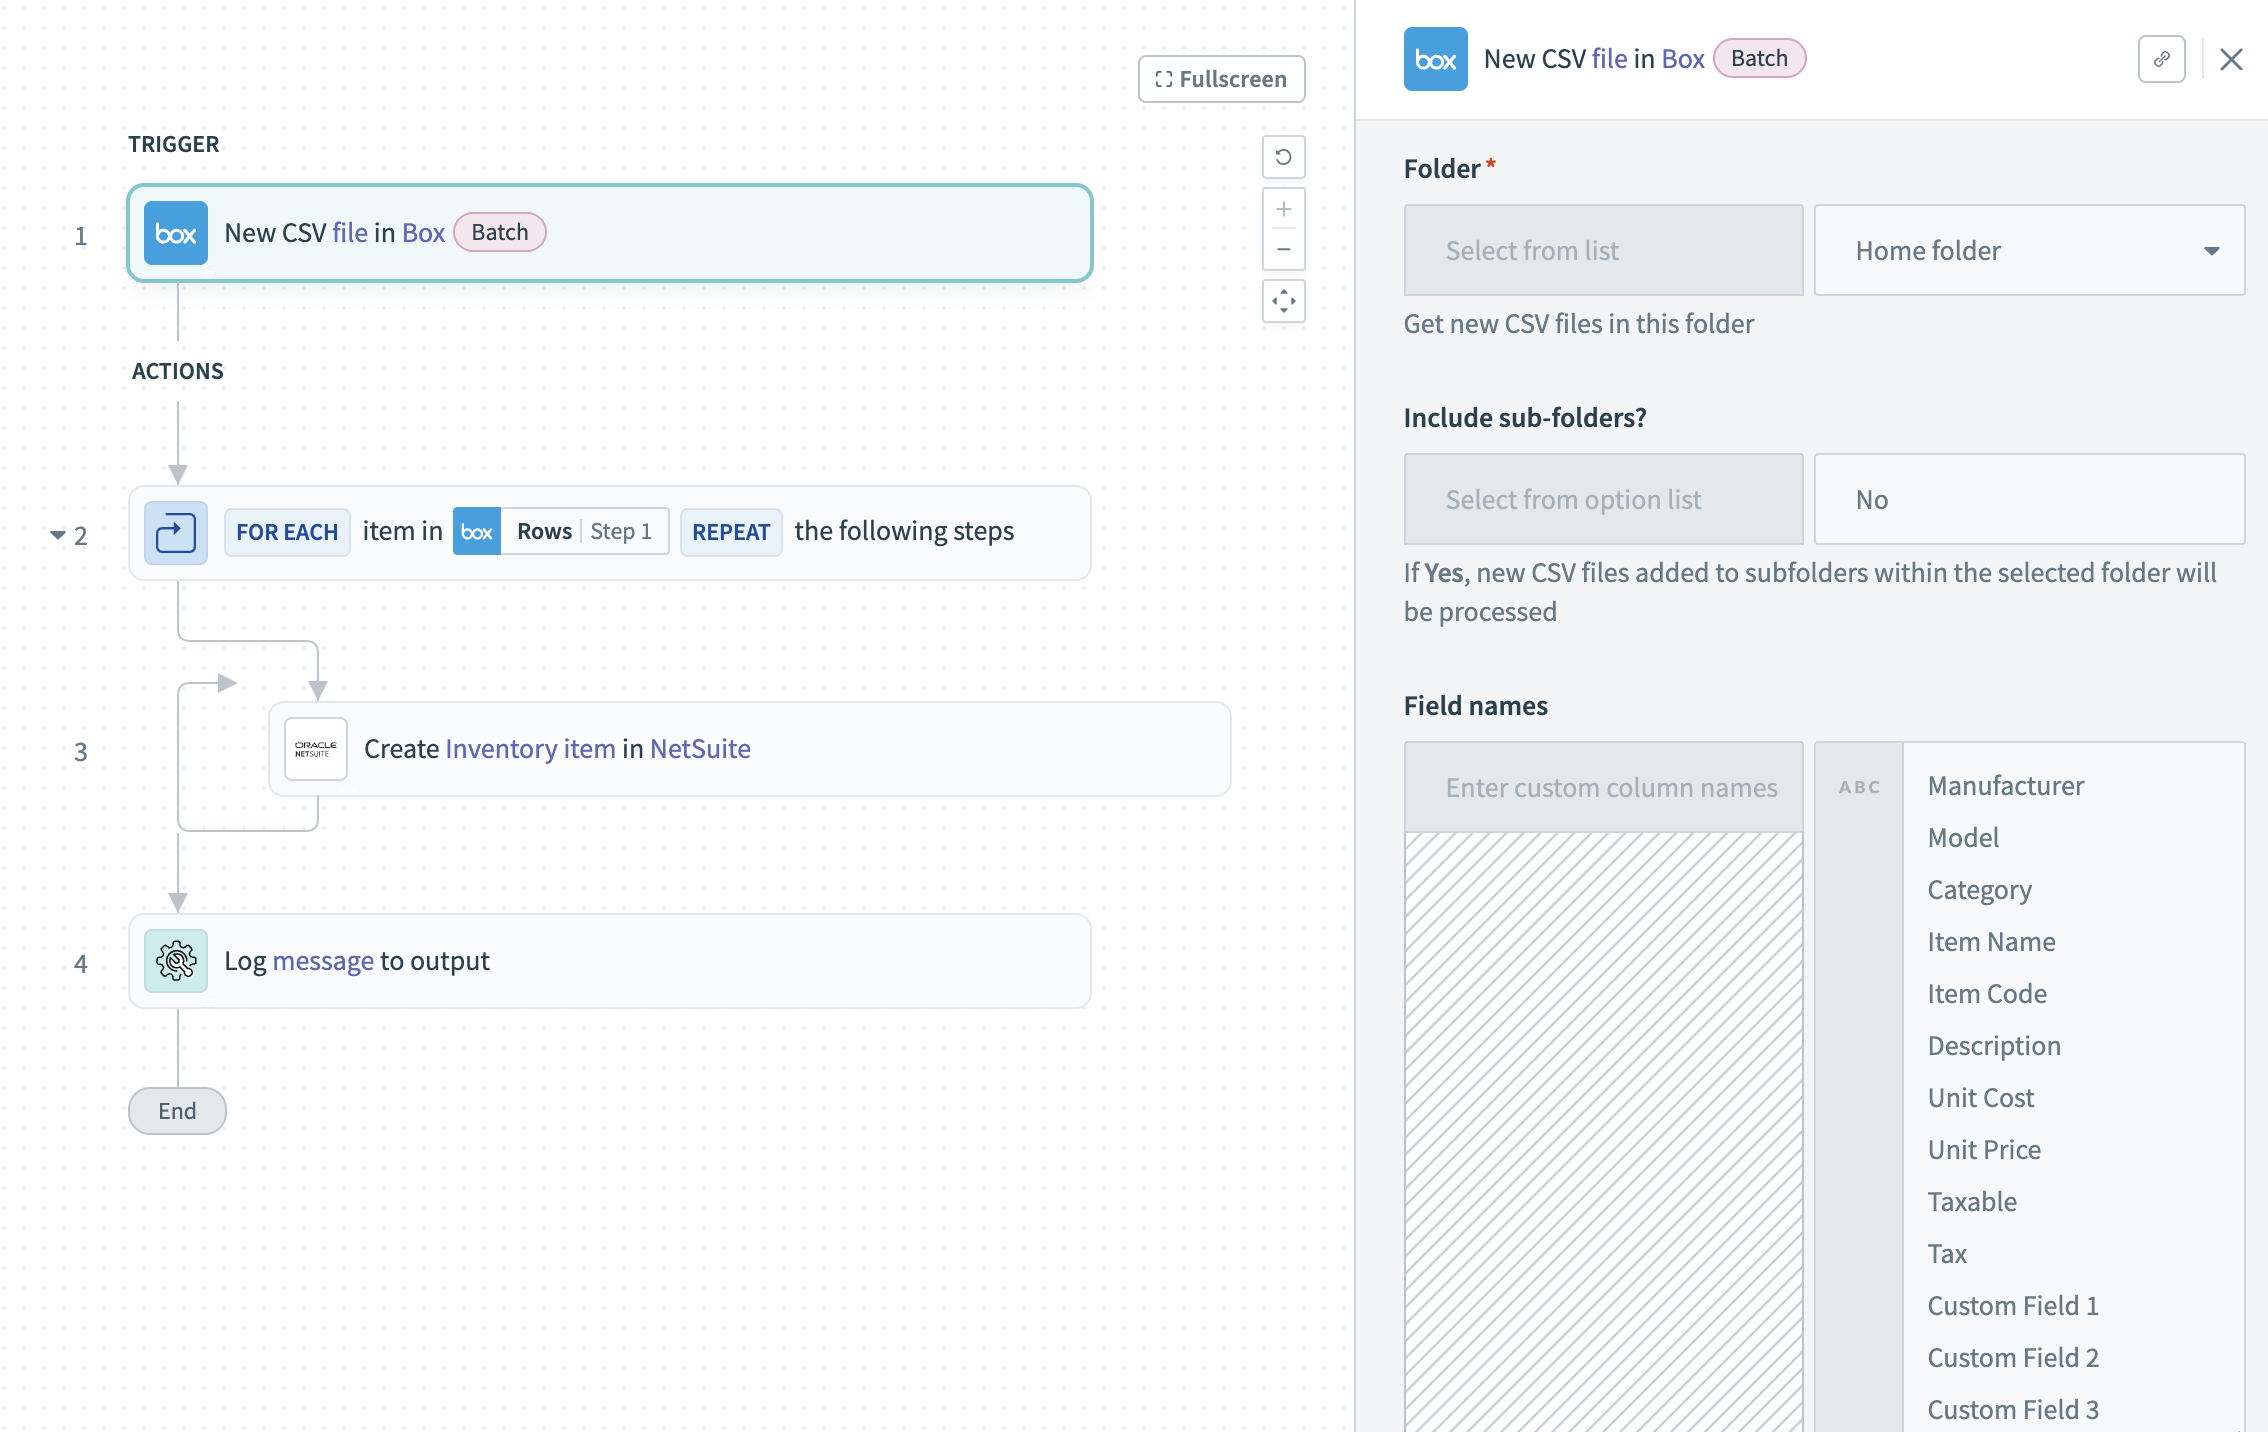Screen dimensions: 2268x1432
Task: Click the message link in the log step
Action: [323, 961]
